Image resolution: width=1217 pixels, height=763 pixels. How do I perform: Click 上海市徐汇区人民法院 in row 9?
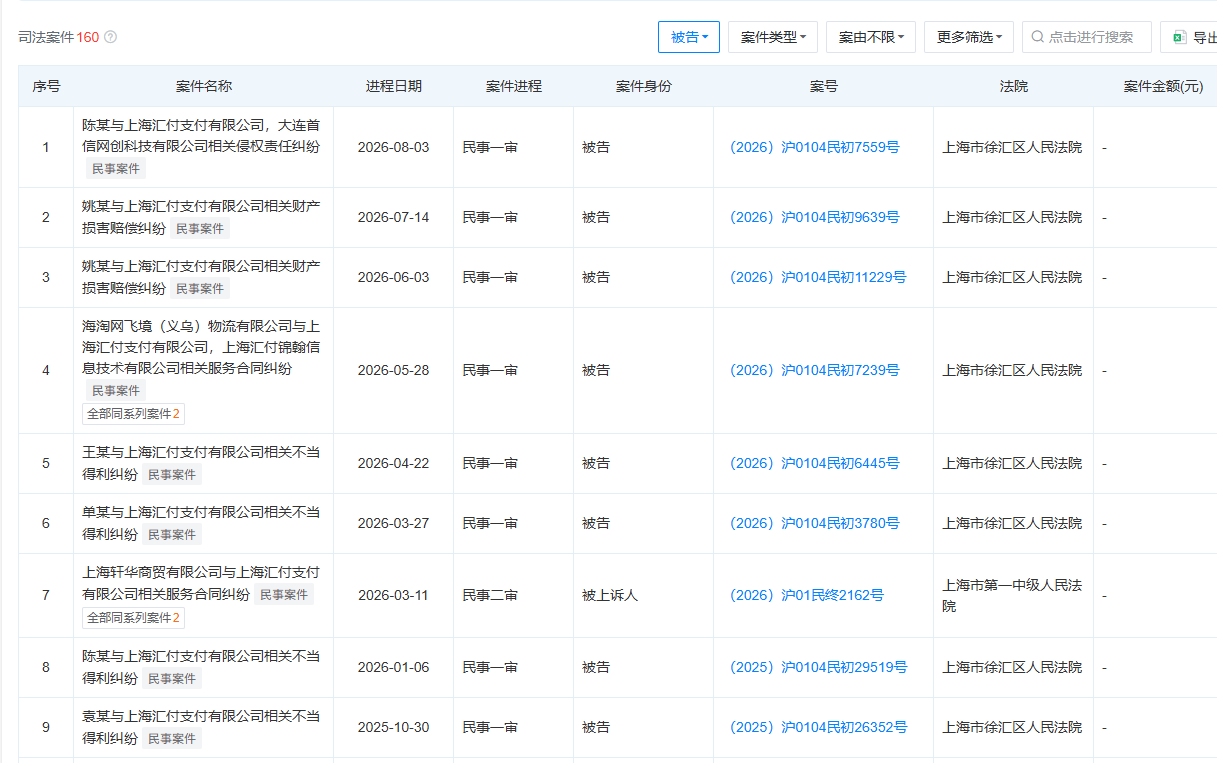coord(1012,727)
